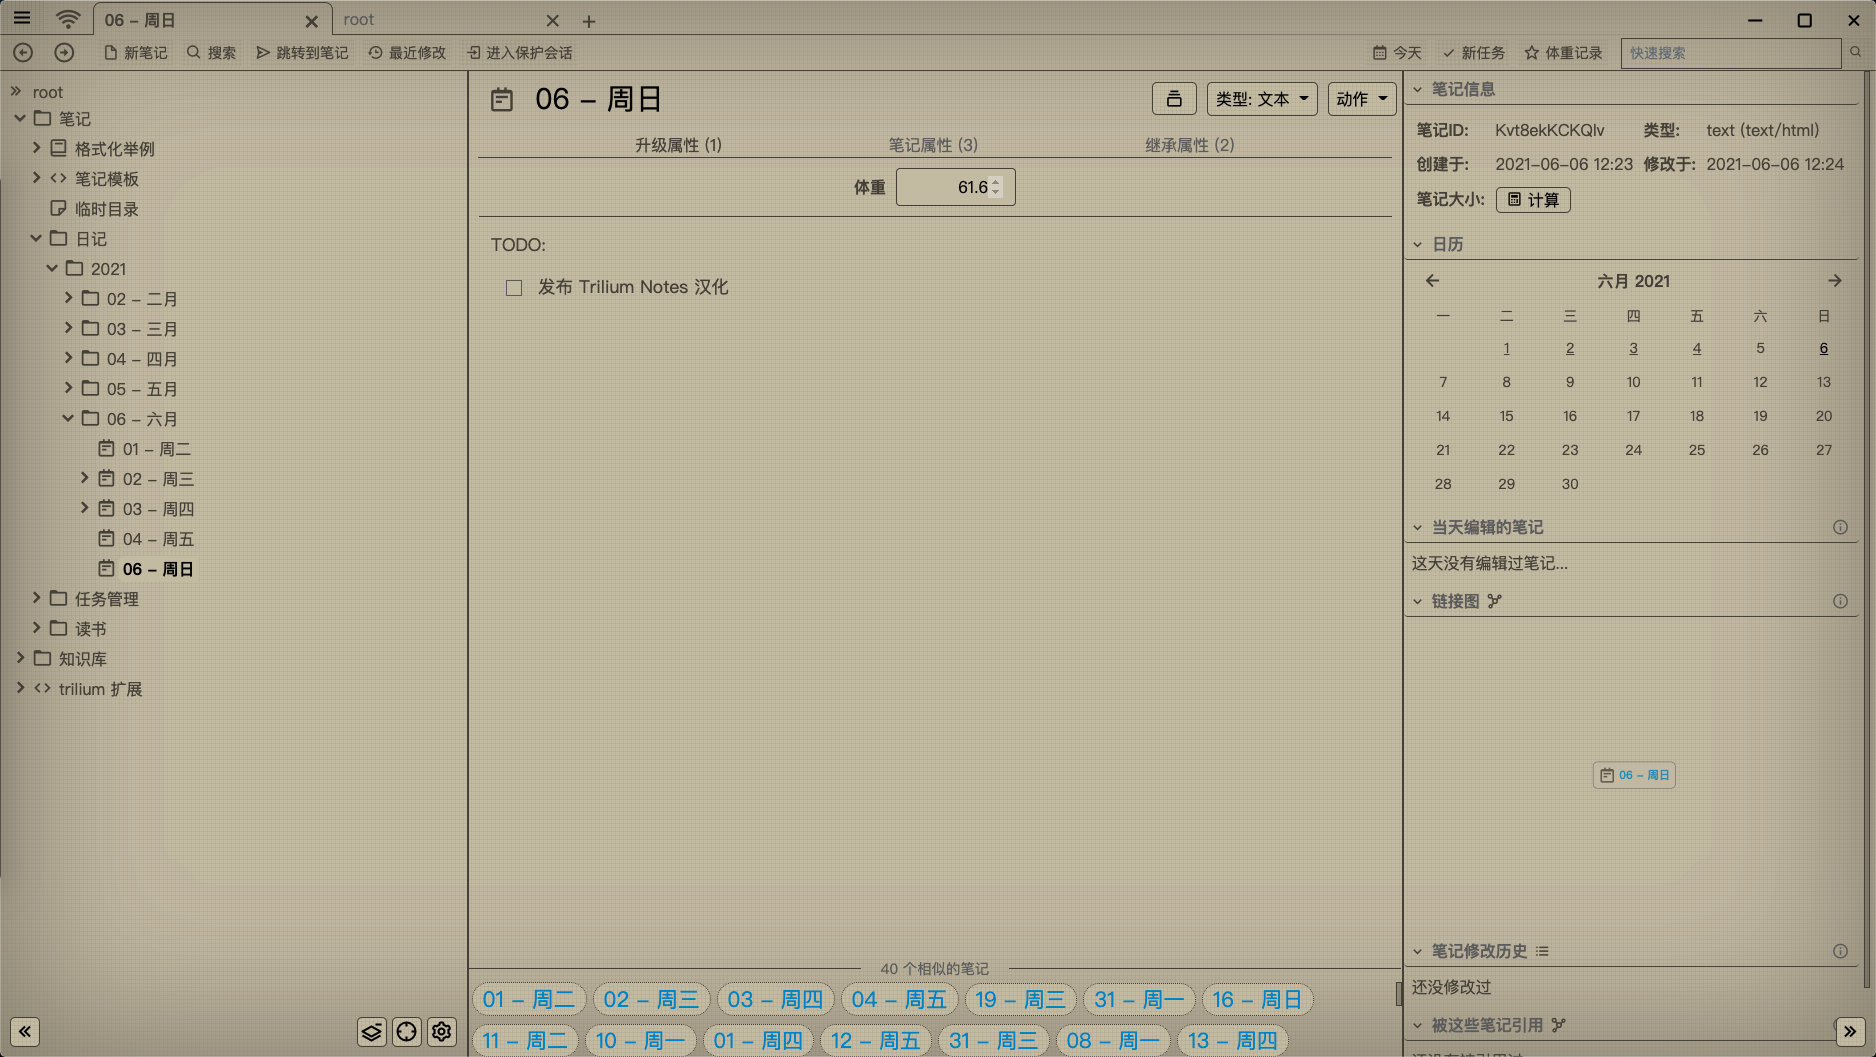Increase 体重 value with stepper arrow

click(x=996, y=182)
